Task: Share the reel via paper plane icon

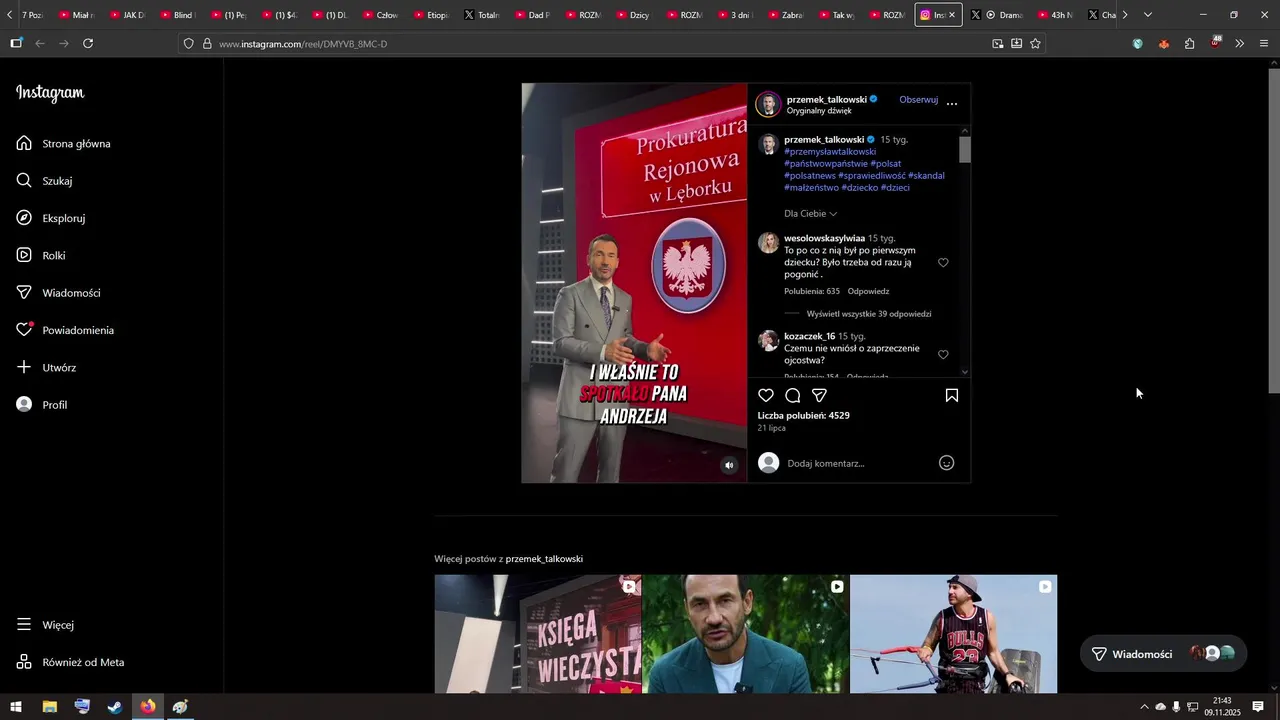Action: coord(819,395)
